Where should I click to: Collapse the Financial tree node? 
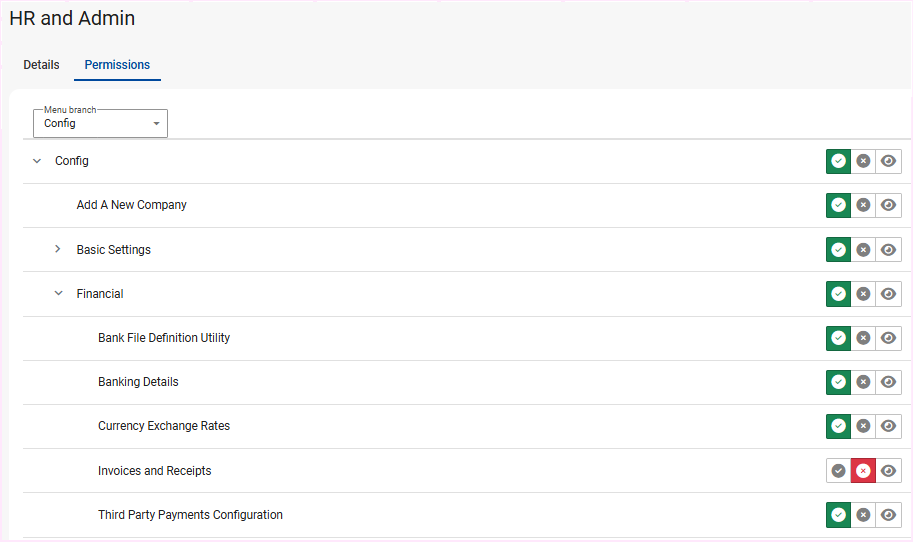[58, 294]
